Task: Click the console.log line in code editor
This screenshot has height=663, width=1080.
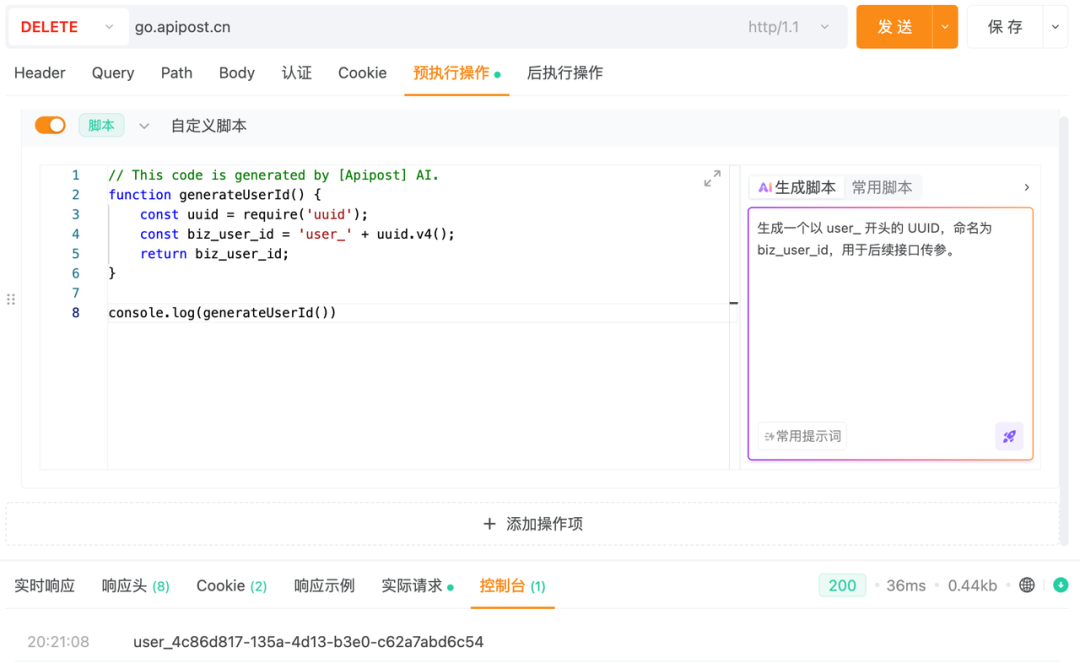Action: pyautogui.click(x=222, y=313)
